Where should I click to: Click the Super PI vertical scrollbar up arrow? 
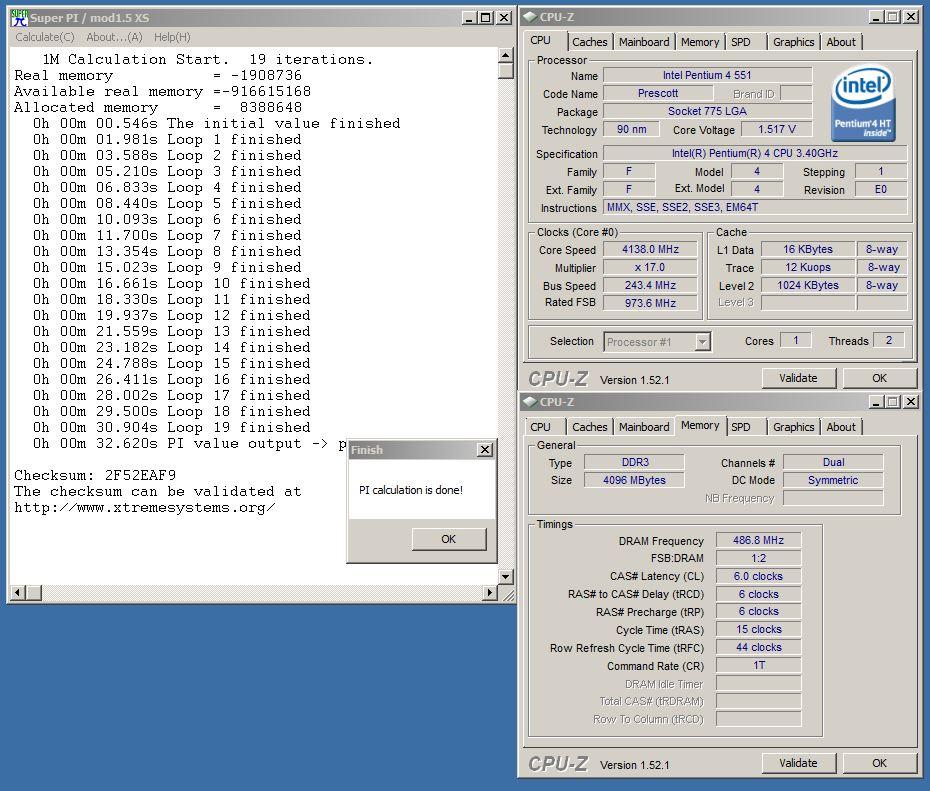click(x=505, y=56)
